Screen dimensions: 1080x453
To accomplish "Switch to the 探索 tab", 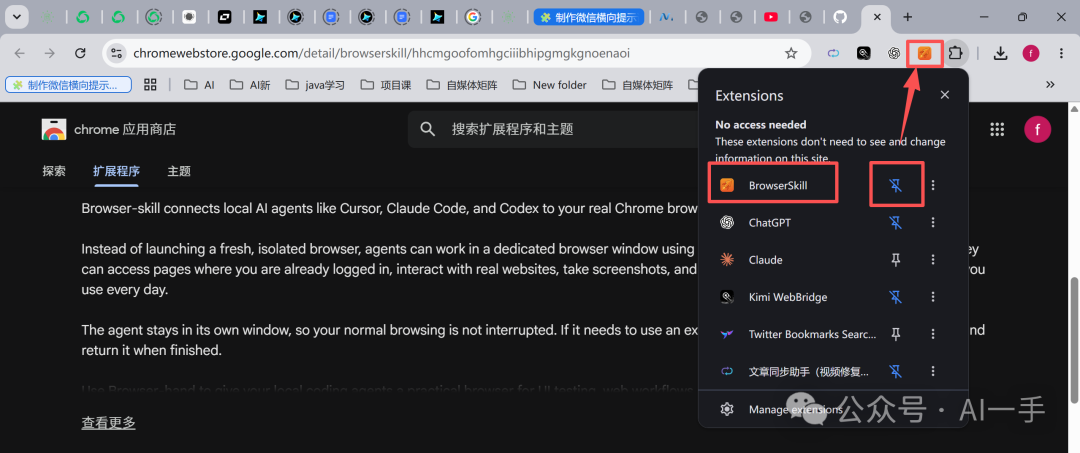I will pos(54,171).
